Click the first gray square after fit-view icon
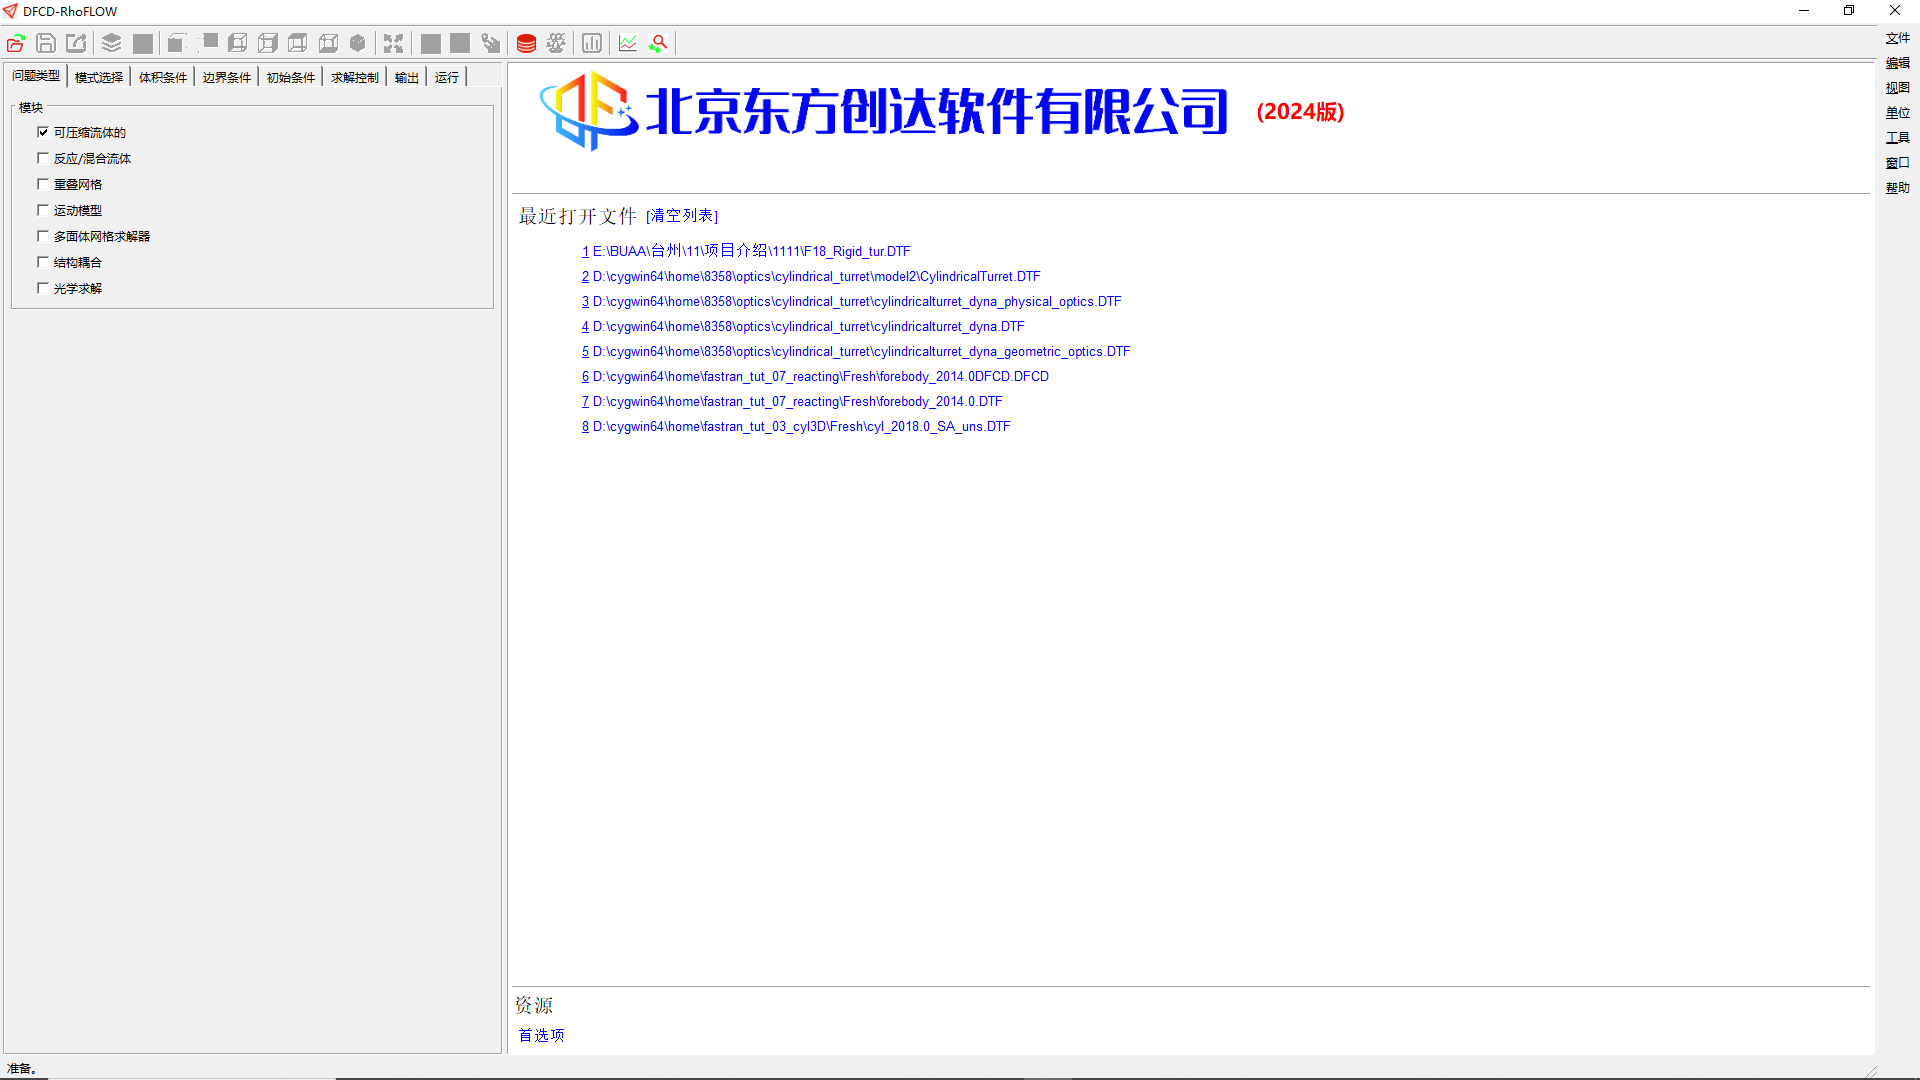The width and height of the screenshot is (1920, 1080). pyautogui.click(x=430, y=43)
